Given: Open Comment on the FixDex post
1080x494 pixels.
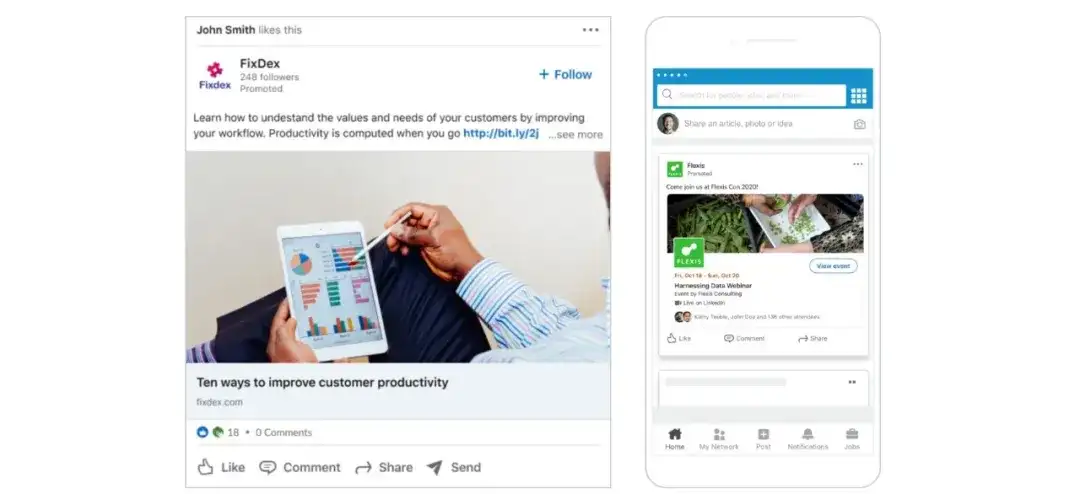Looking at the screenshot, I should click(x=300, y=467).
